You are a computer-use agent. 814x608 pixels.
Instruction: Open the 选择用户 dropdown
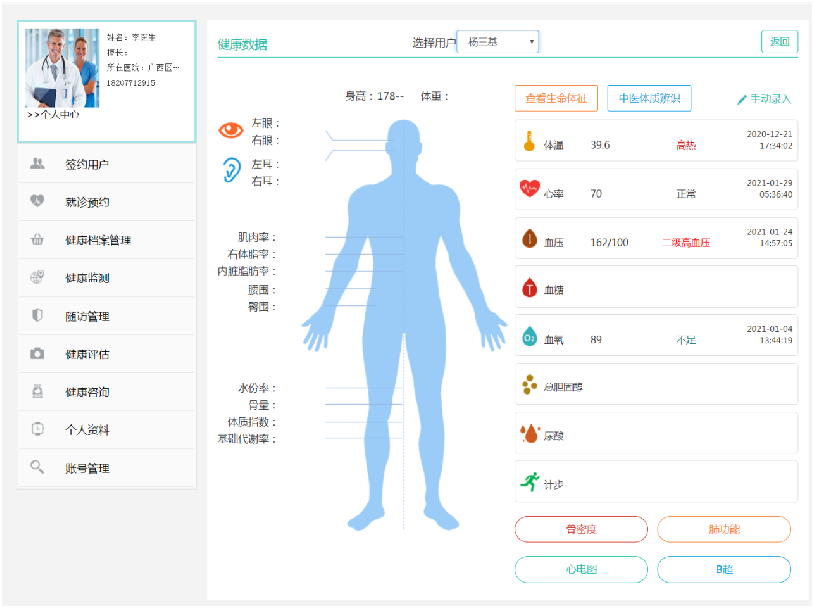point(499,42)
